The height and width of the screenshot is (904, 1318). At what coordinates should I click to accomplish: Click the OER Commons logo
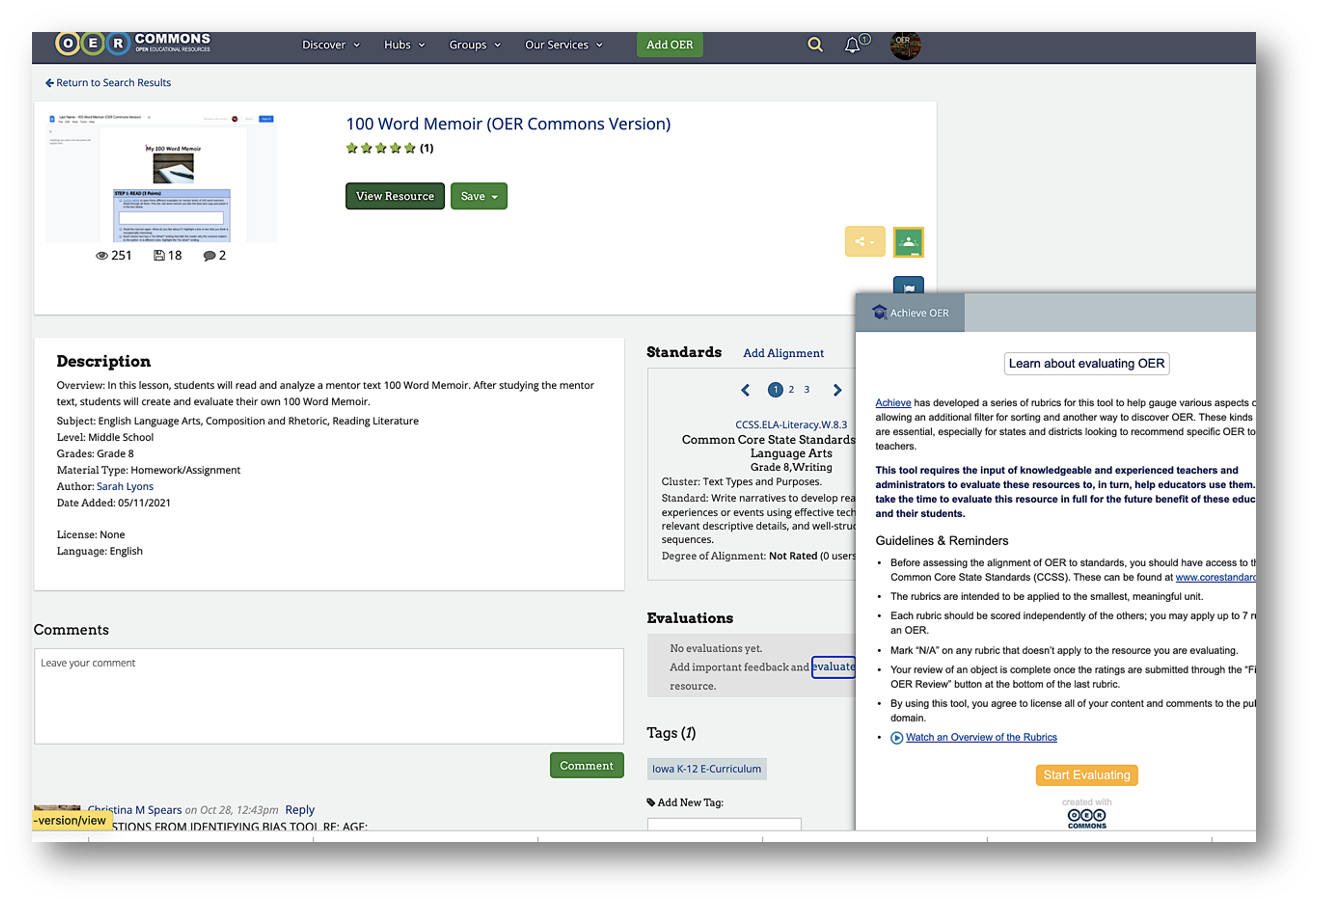point(133,42)
